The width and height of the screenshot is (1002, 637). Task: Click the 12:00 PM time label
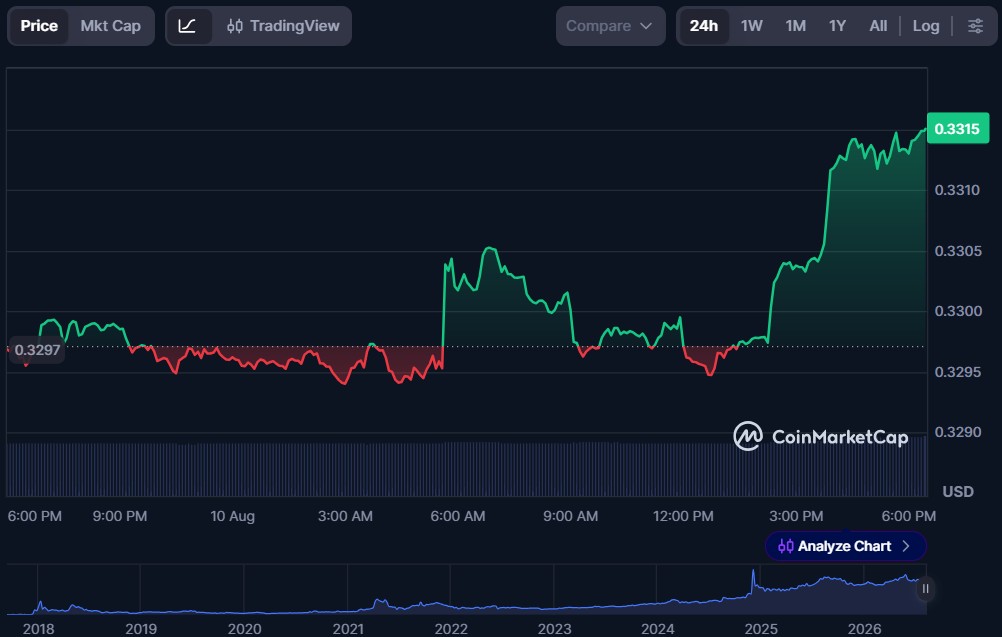pos(683,516)
